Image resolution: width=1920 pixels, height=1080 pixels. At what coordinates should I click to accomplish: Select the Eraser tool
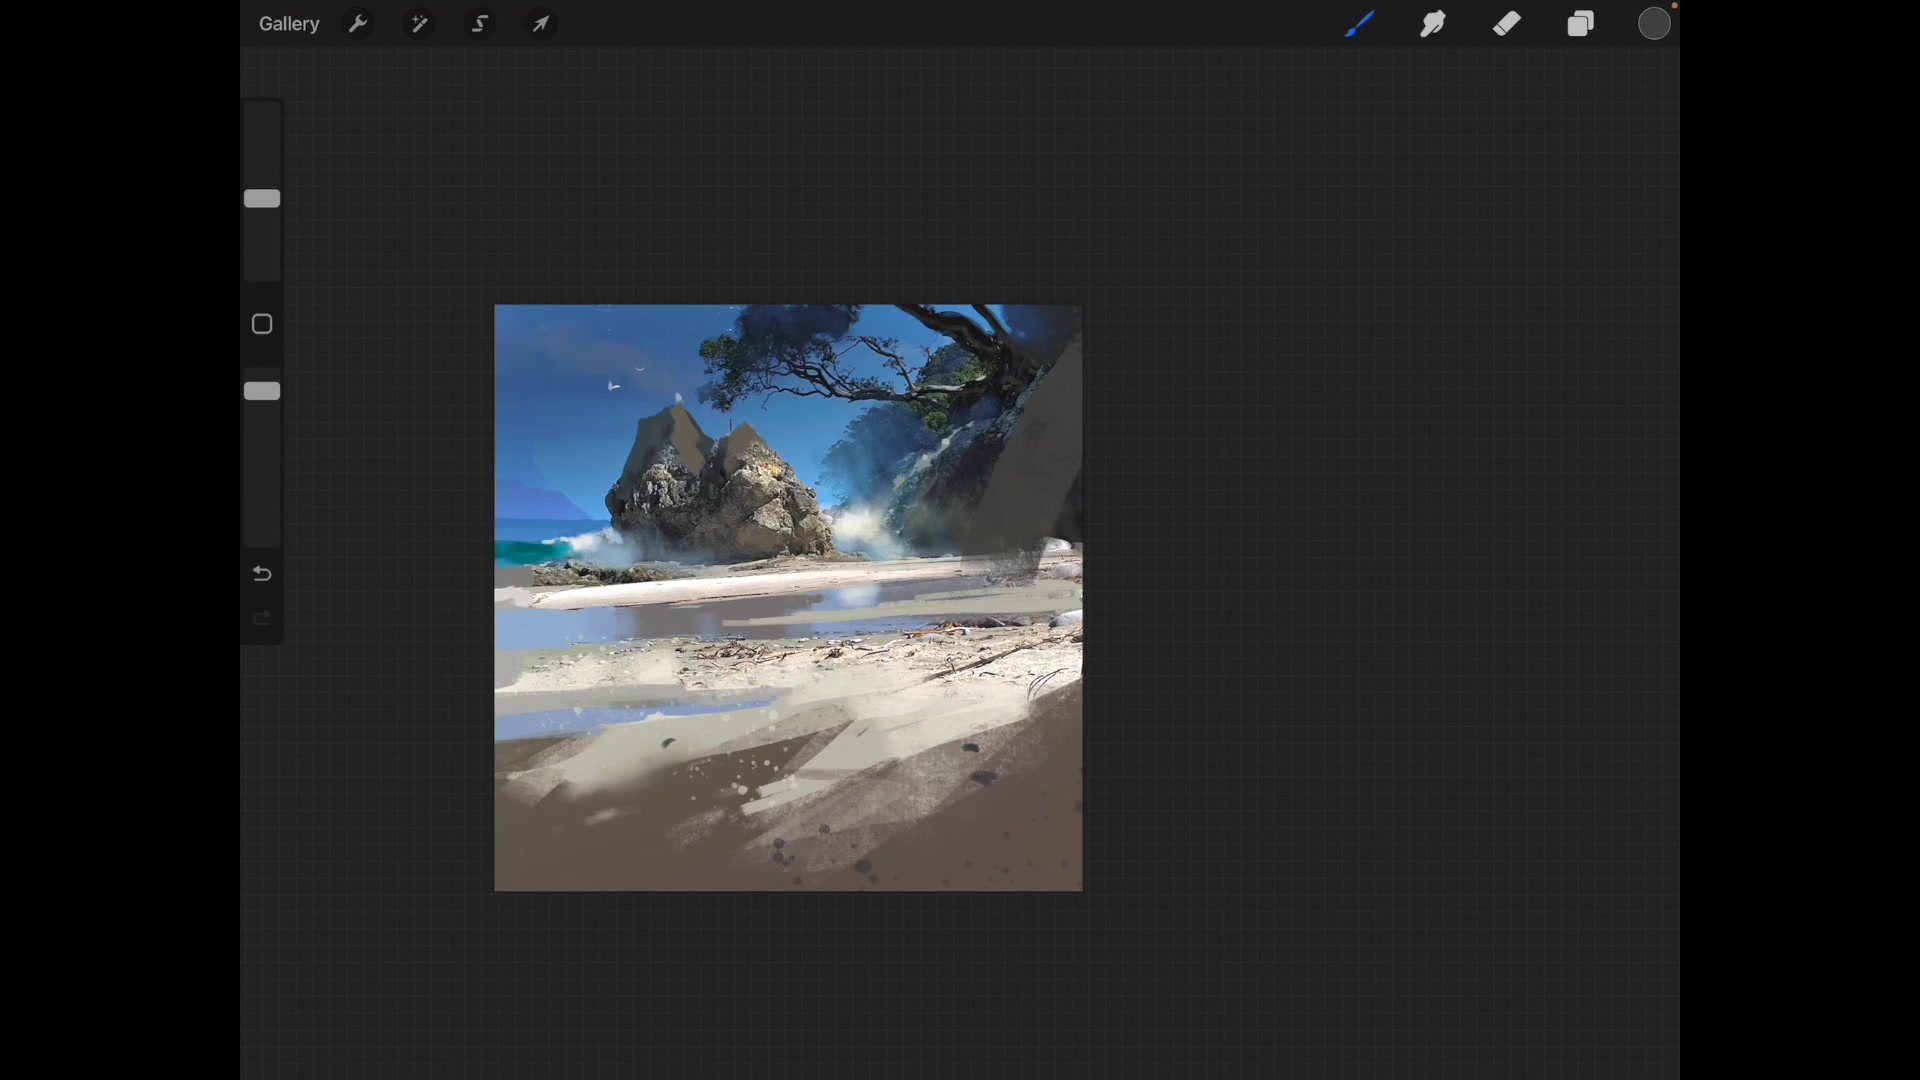[x=1508, y=24]
